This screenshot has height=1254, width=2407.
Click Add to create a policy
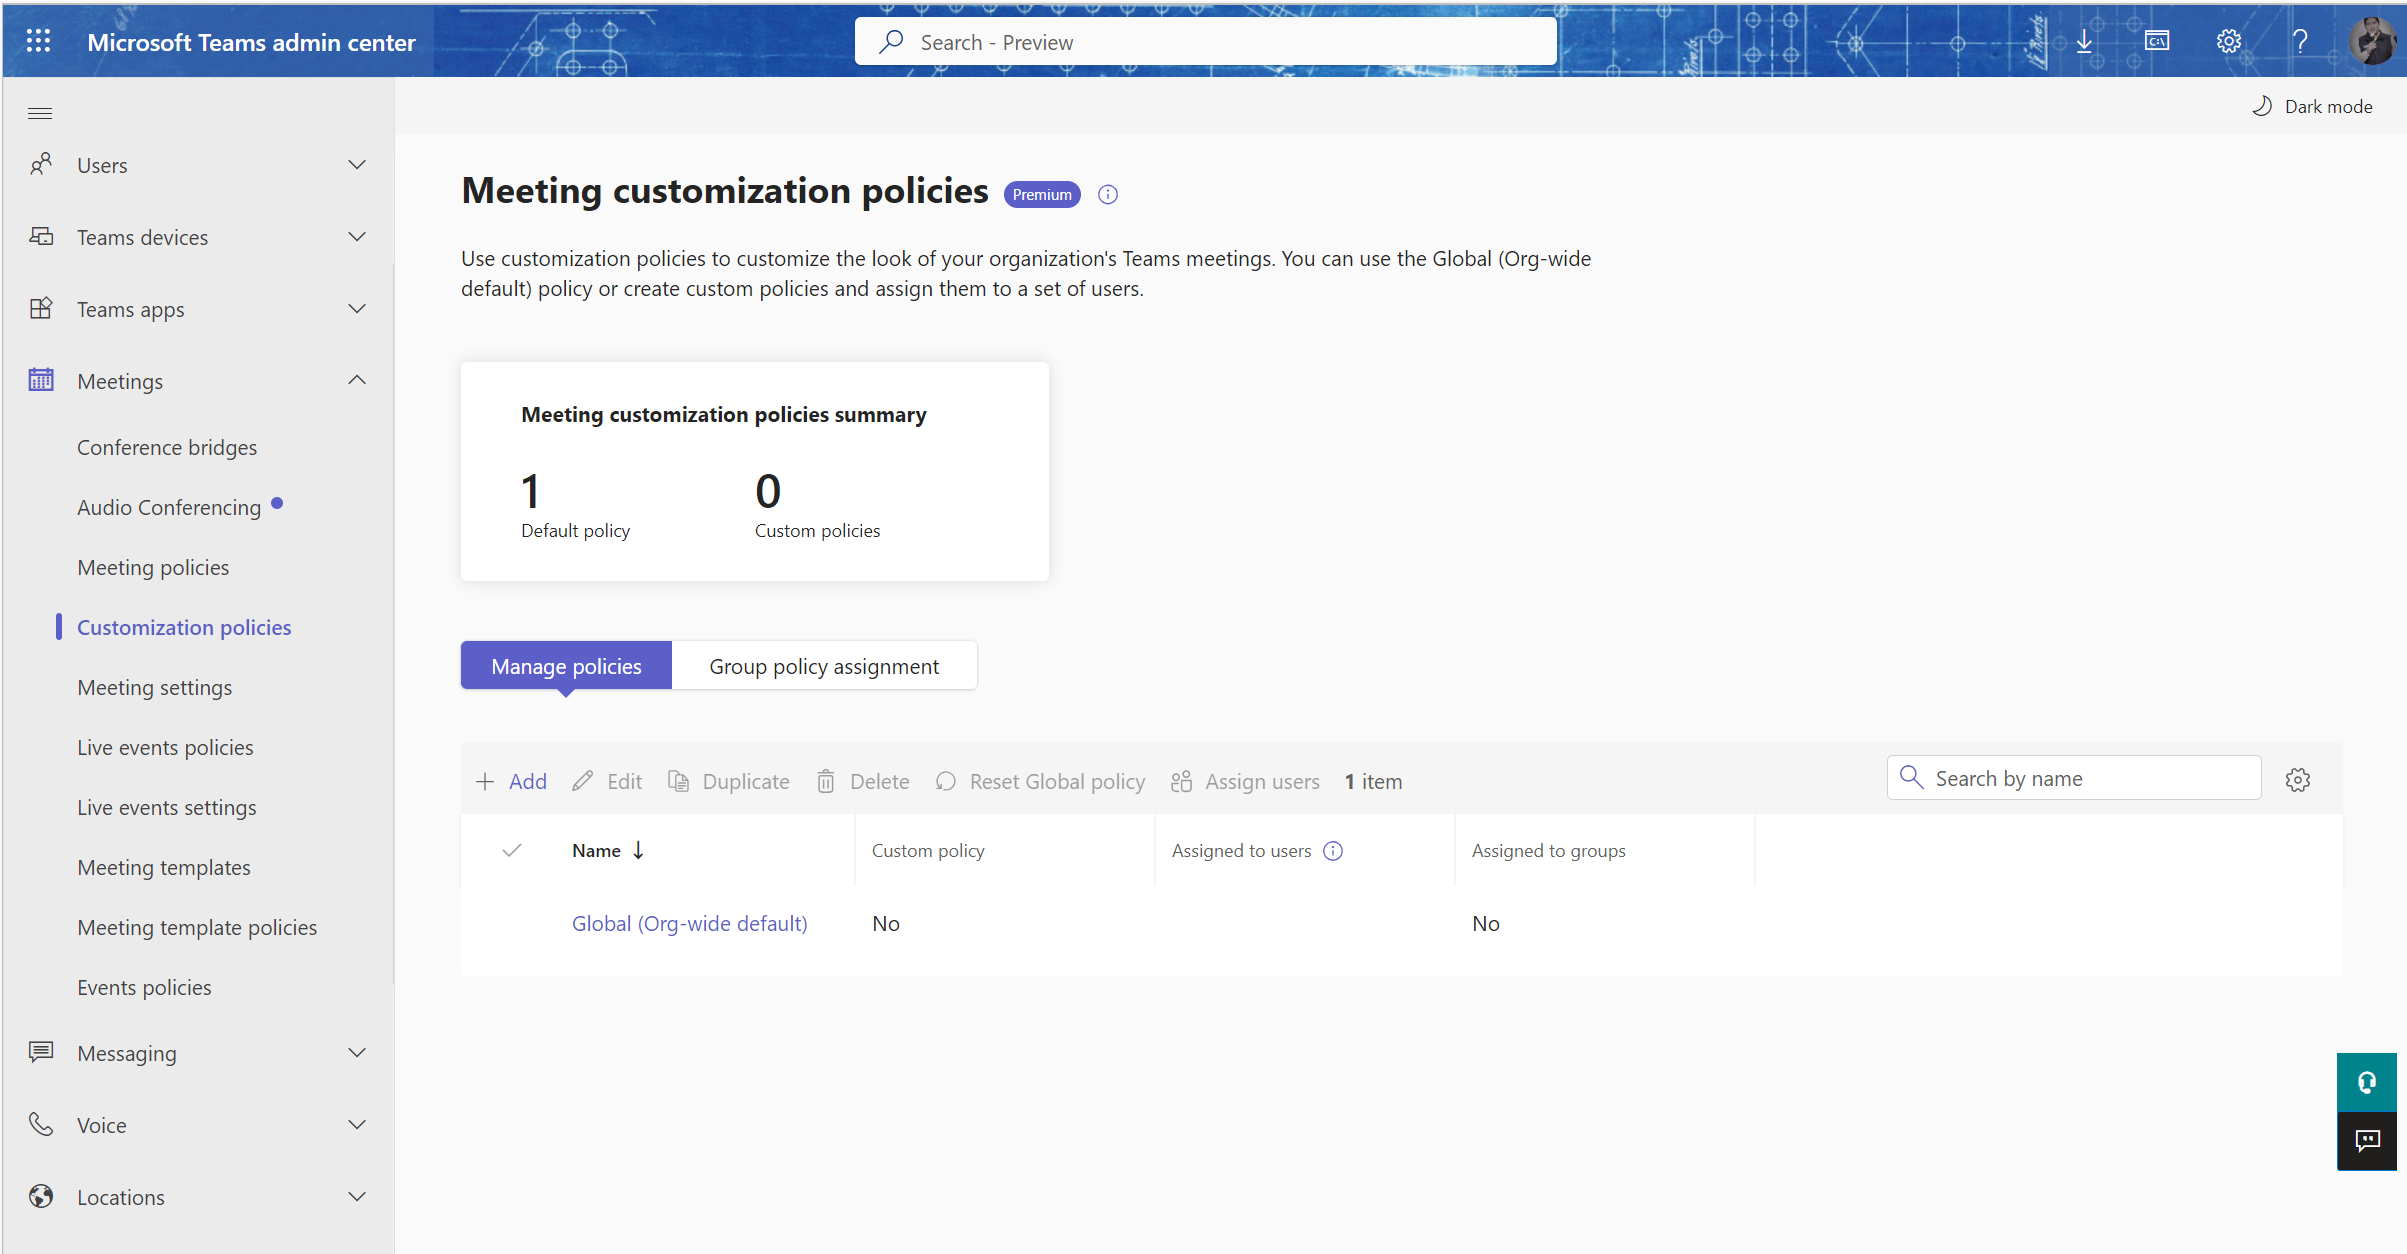tap(512, 781)
